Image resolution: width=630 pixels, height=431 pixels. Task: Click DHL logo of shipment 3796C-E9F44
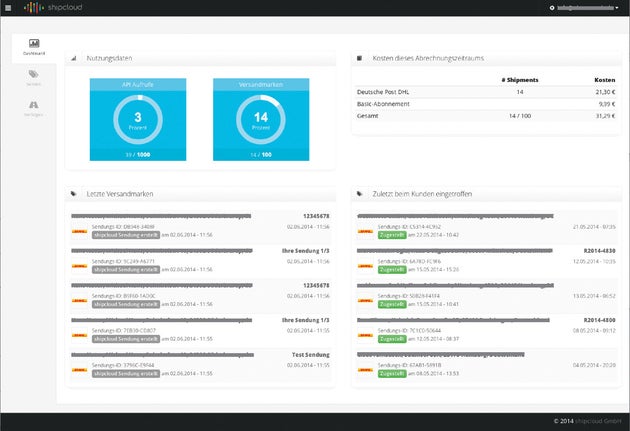(81, 371)
